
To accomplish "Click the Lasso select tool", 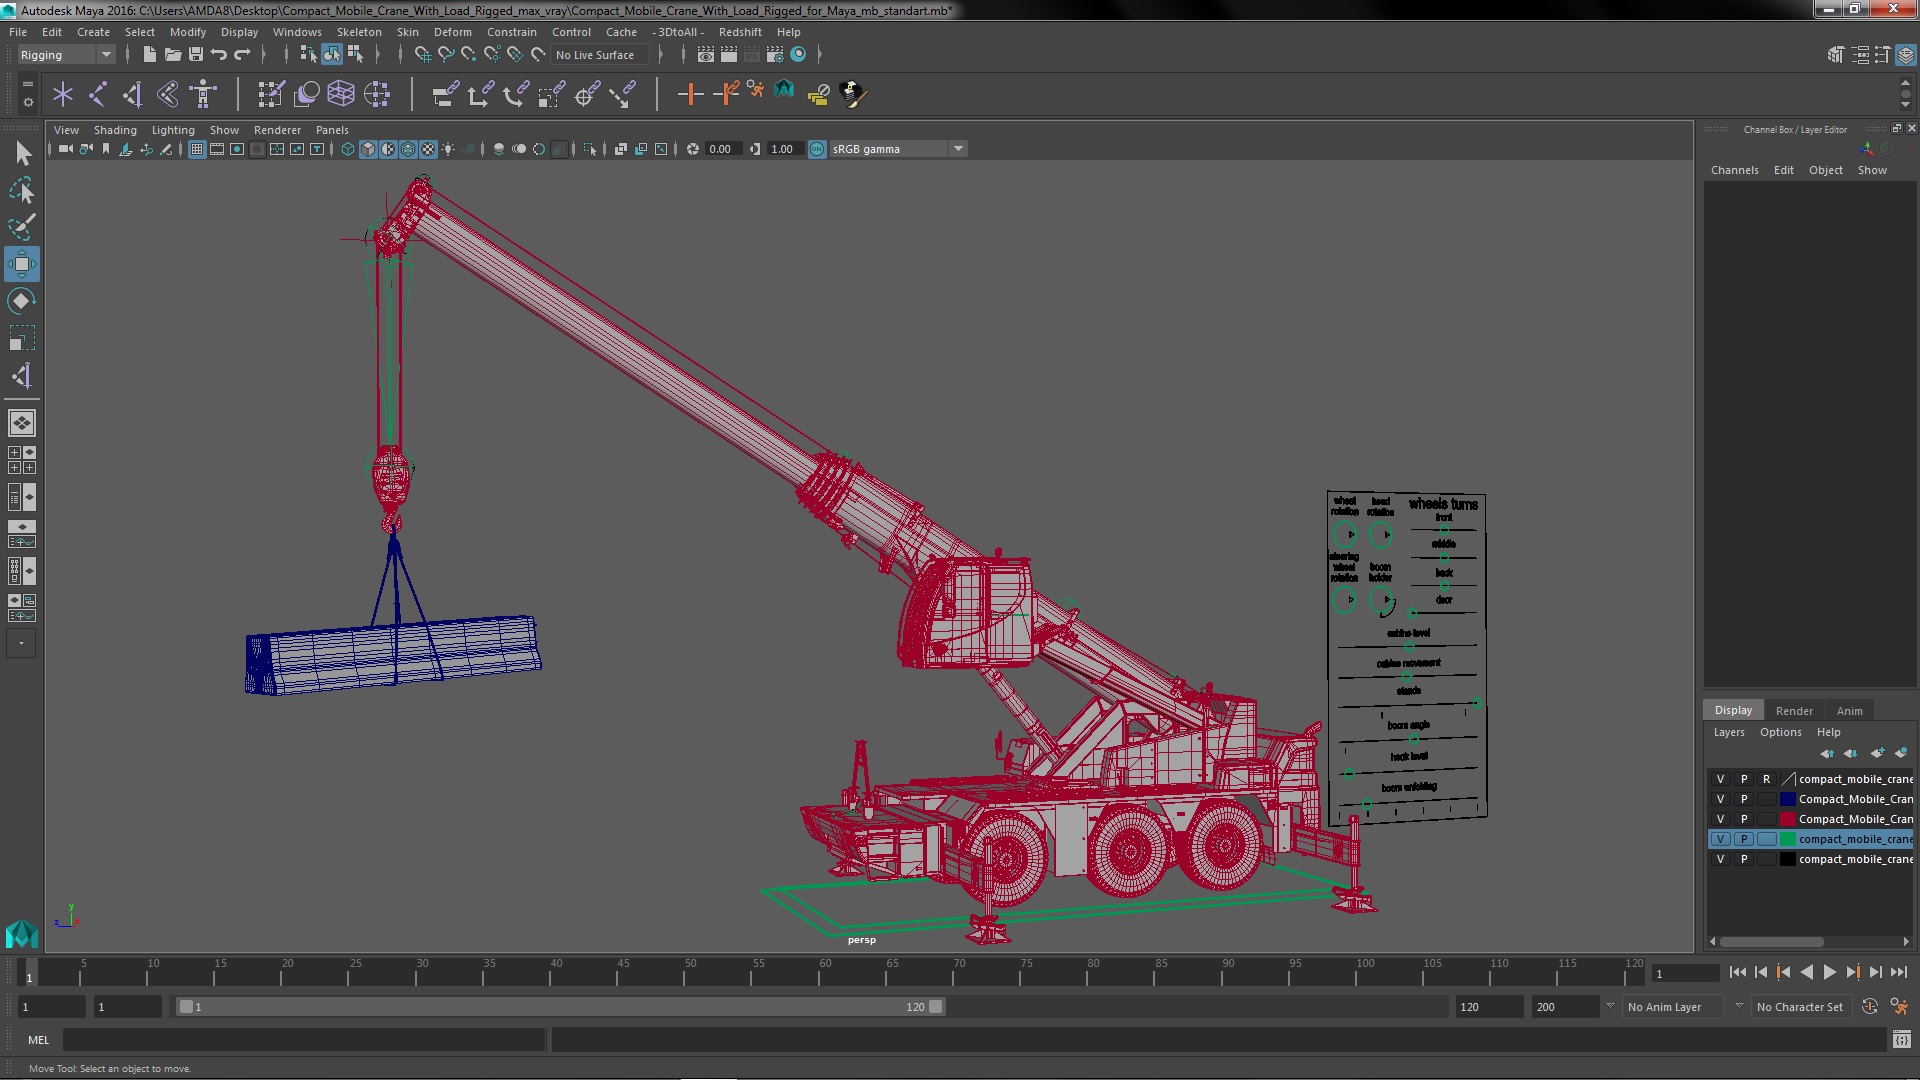I will (x=21, y=190).
